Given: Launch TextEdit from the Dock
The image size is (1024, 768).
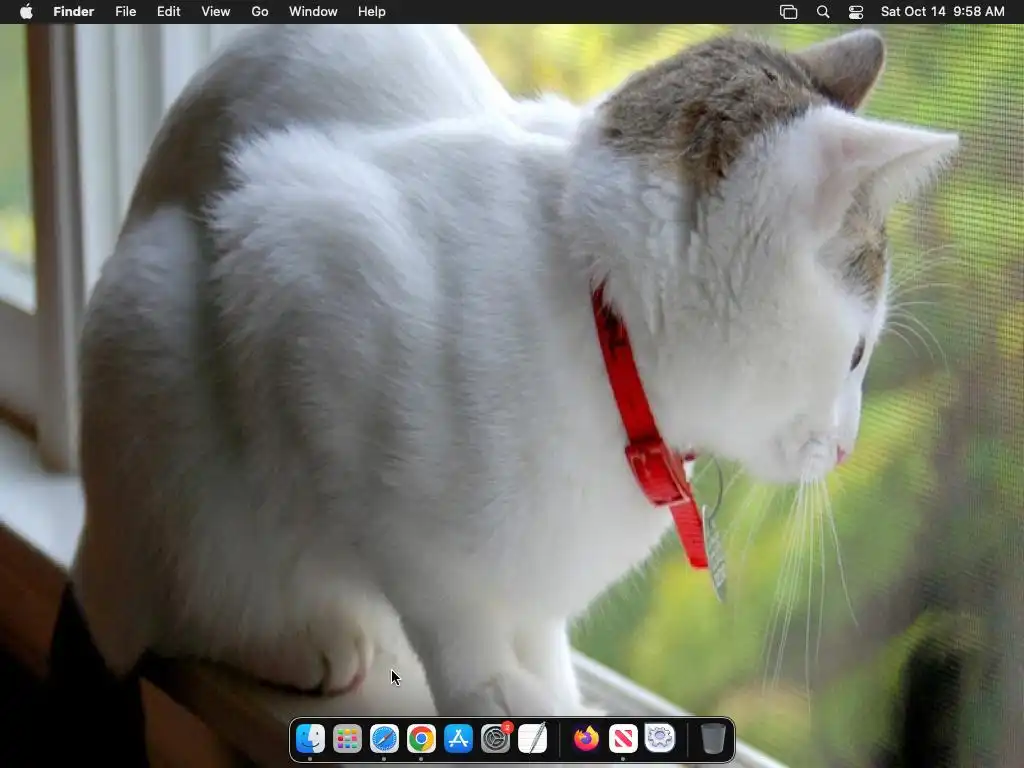Looking at the screenshot, I should [533, 739].
